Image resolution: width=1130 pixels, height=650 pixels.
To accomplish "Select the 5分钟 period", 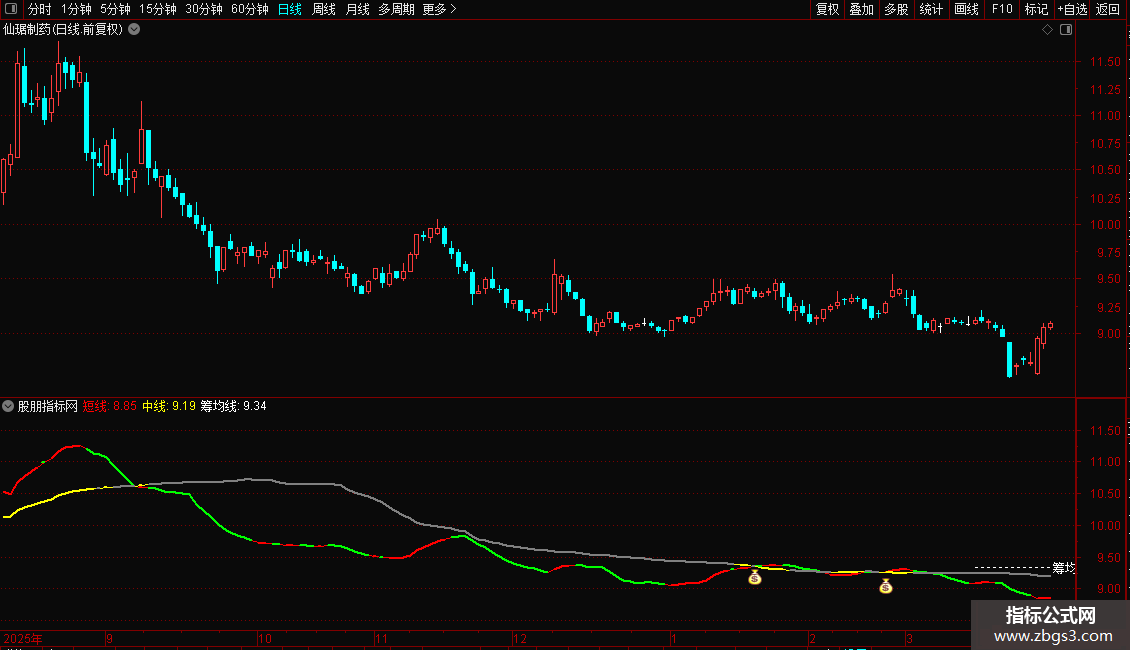I will click(115, 9).
